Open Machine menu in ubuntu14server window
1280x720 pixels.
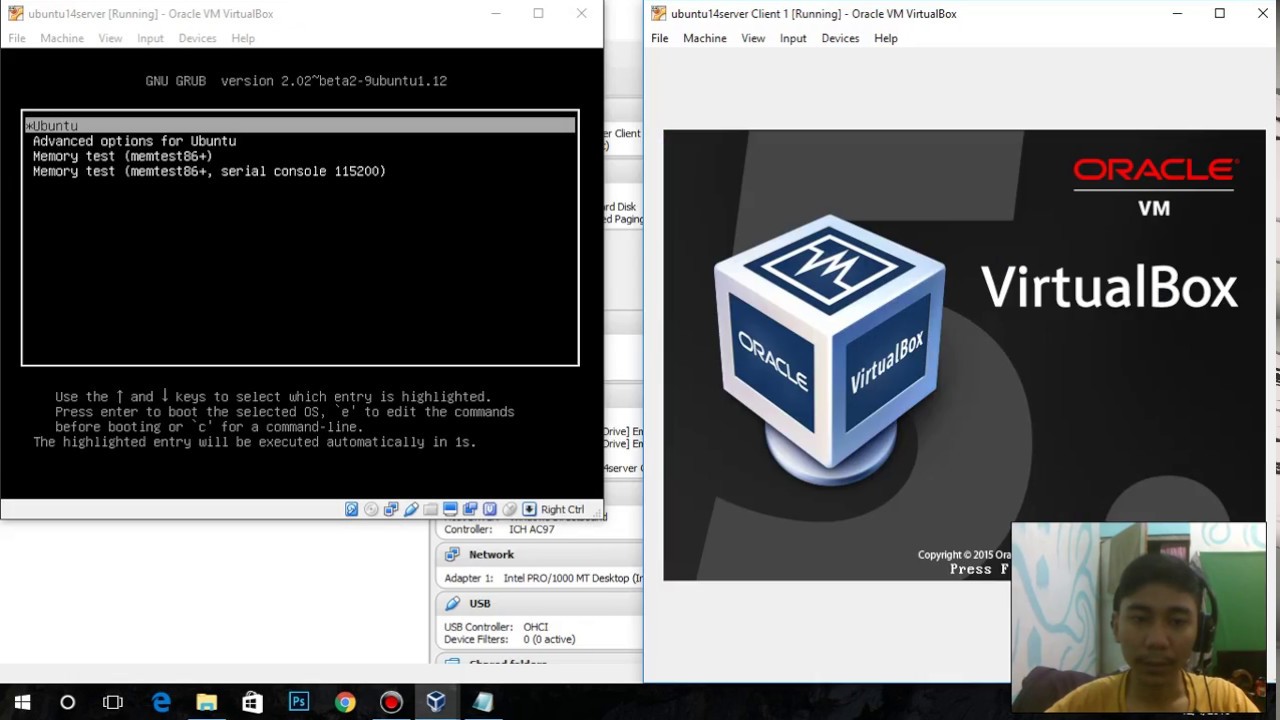click(x=62, y=38)
